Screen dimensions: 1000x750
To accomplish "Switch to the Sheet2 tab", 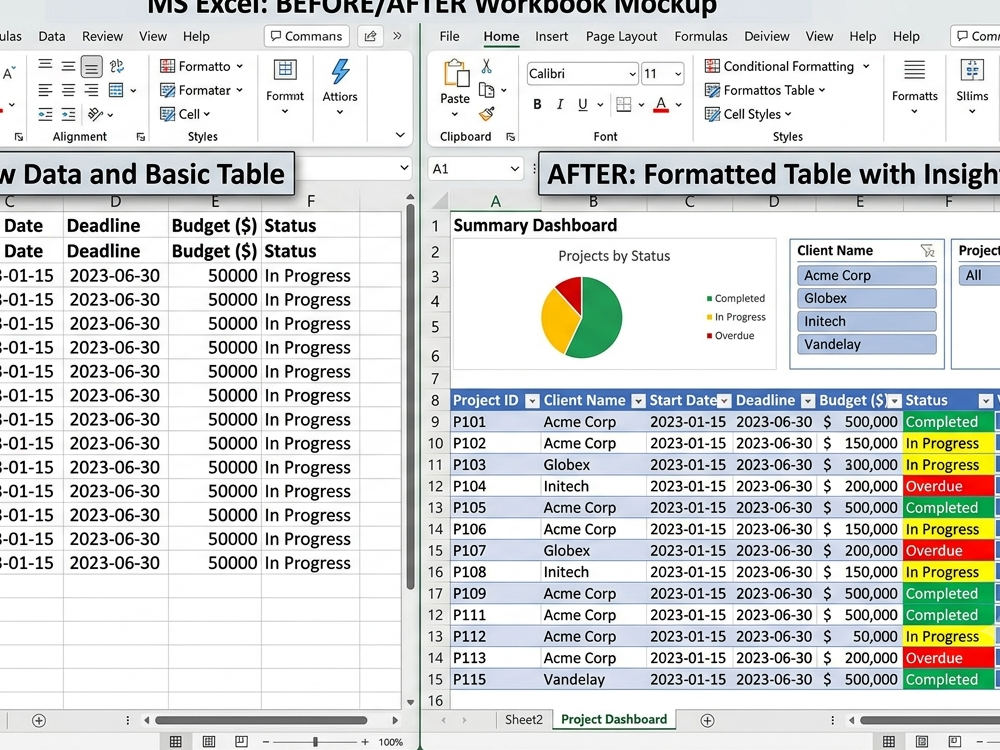I will [524, 720].
